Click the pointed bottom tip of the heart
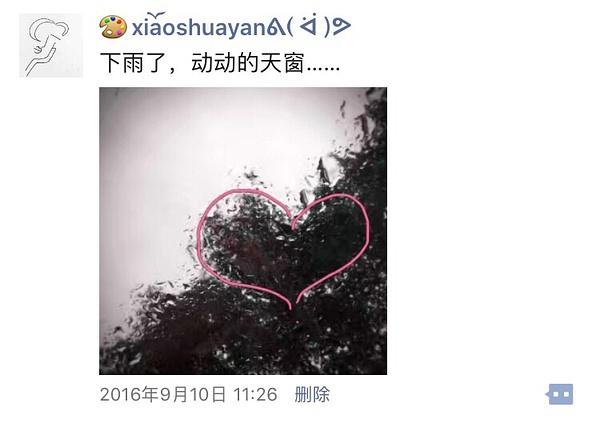 pos(293,304)
